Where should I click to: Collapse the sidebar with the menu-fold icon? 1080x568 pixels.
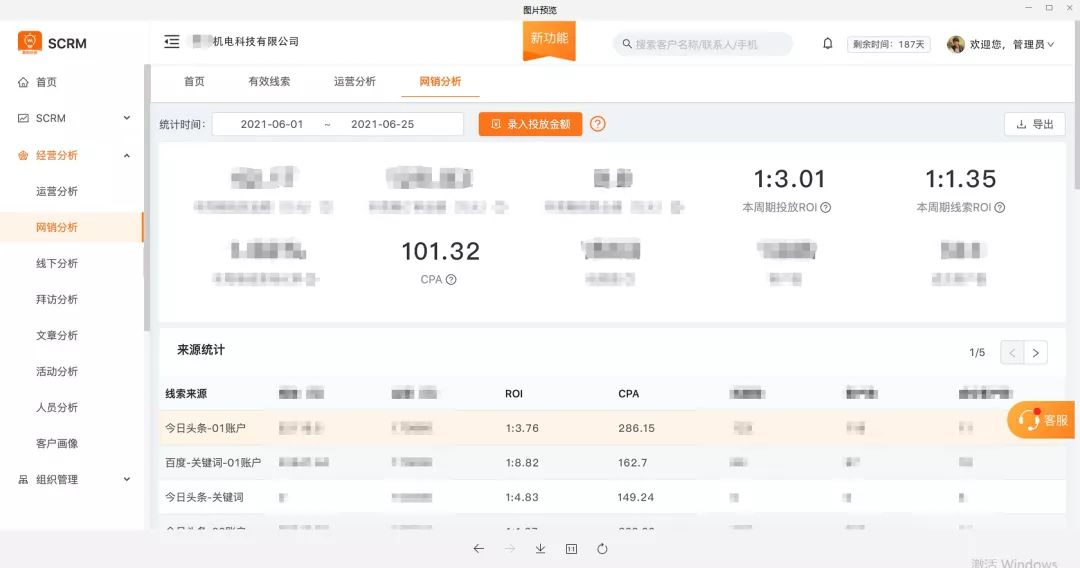tap(172, 41)
